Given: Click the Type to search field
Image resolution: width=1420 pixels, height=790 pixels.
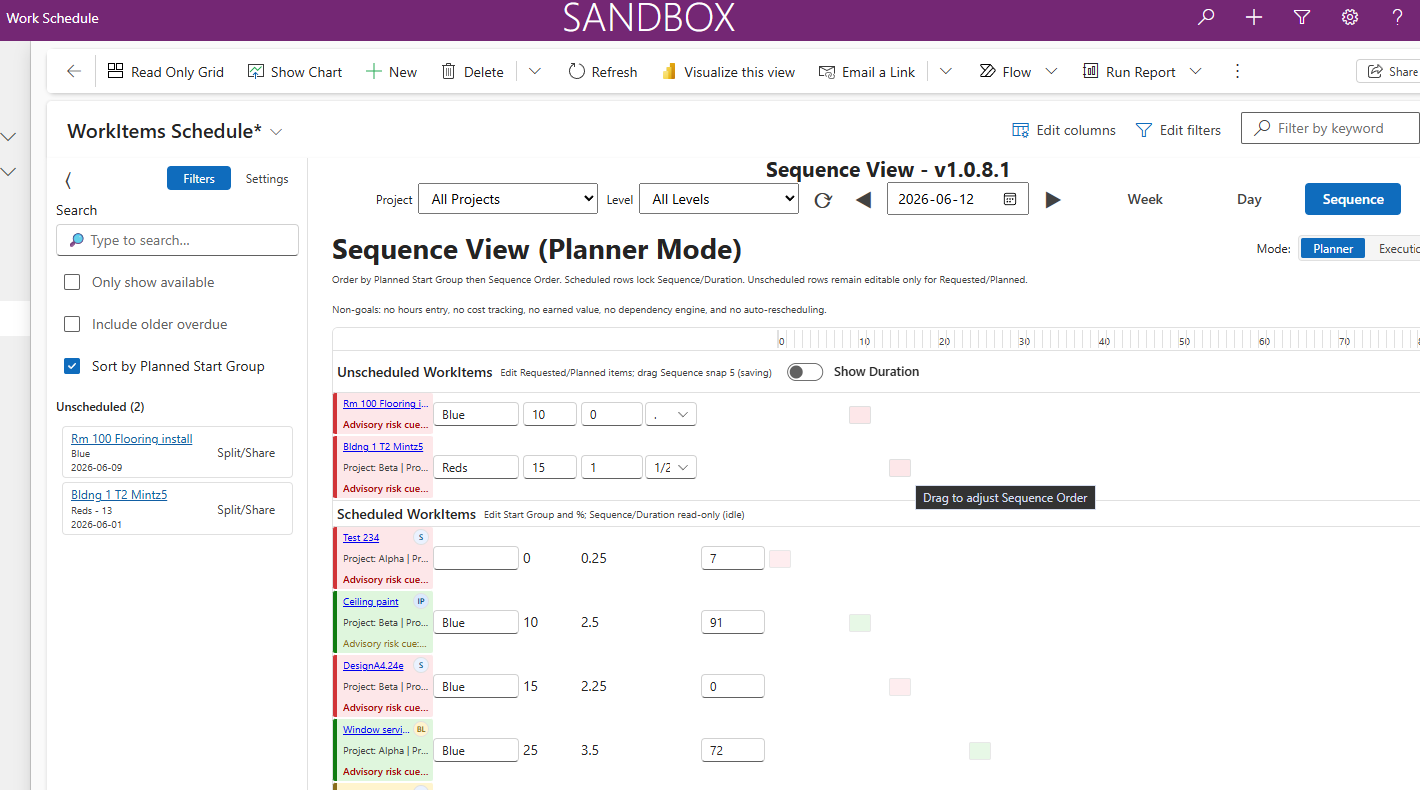Looking at the screenshot, I should click(x=177, y=240).
